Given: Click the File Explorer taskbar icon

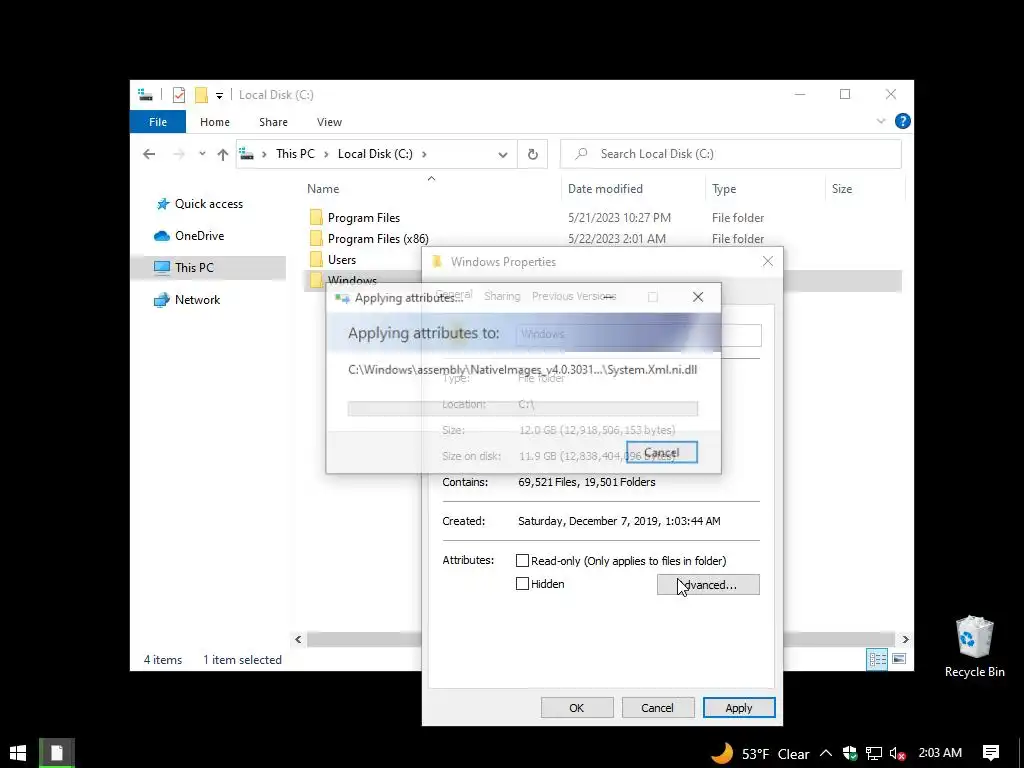Looking at the screenshot, I should [x=57, y=753].
